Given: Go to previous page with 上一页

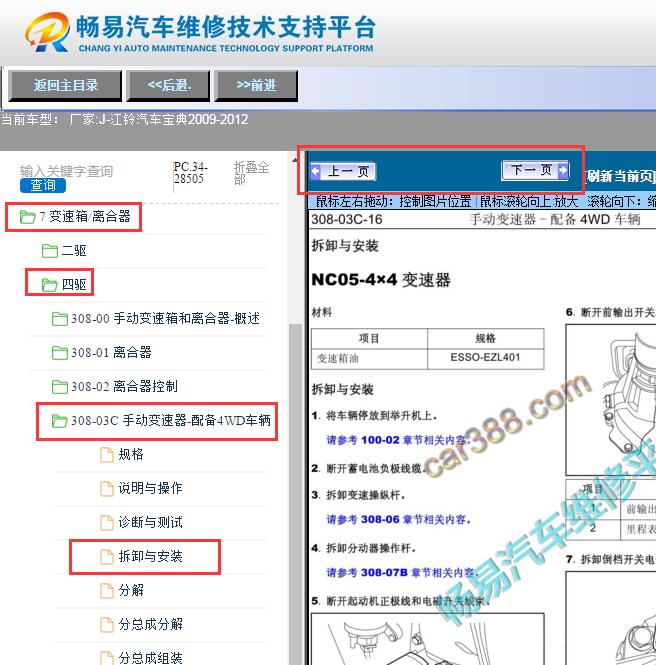Looking at the screenshot, I should tap(343, 171).
